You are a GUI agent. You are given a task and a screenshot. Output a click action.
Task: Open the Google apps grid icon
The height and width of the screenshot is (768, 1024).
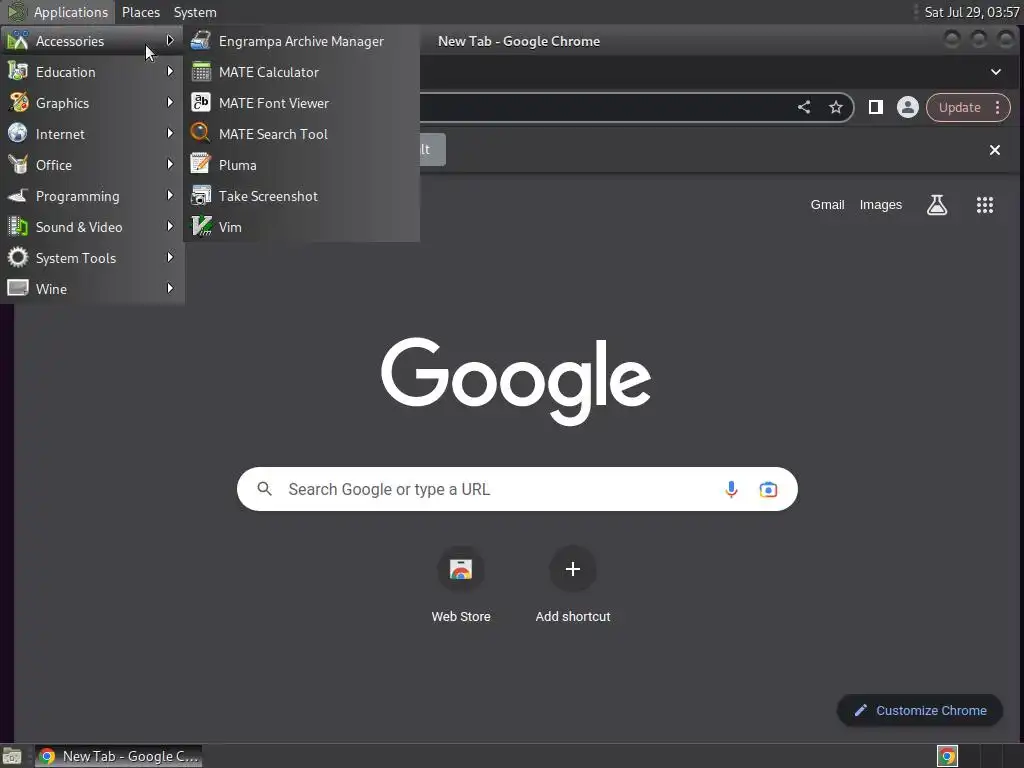tap(984, 205)
